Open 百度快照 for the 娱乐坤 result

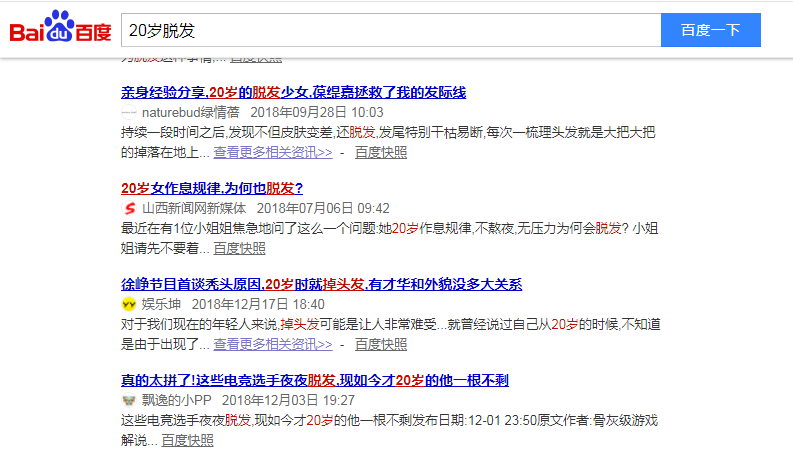click(381, 344)
